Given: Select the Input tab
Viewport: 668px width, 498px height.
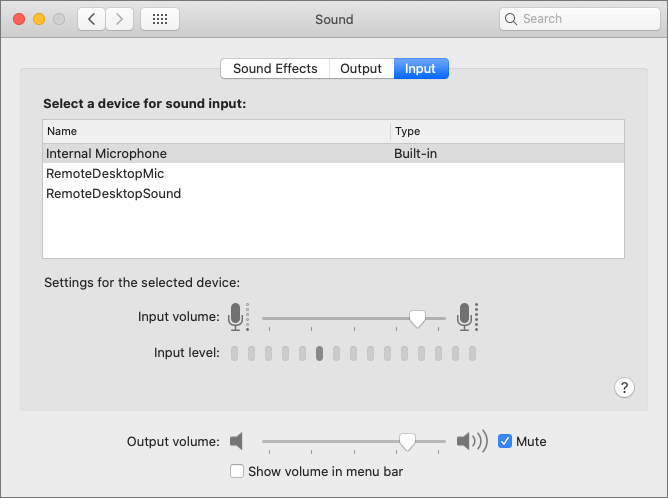Looking at the screenshot, I should [x=420, y=68].
